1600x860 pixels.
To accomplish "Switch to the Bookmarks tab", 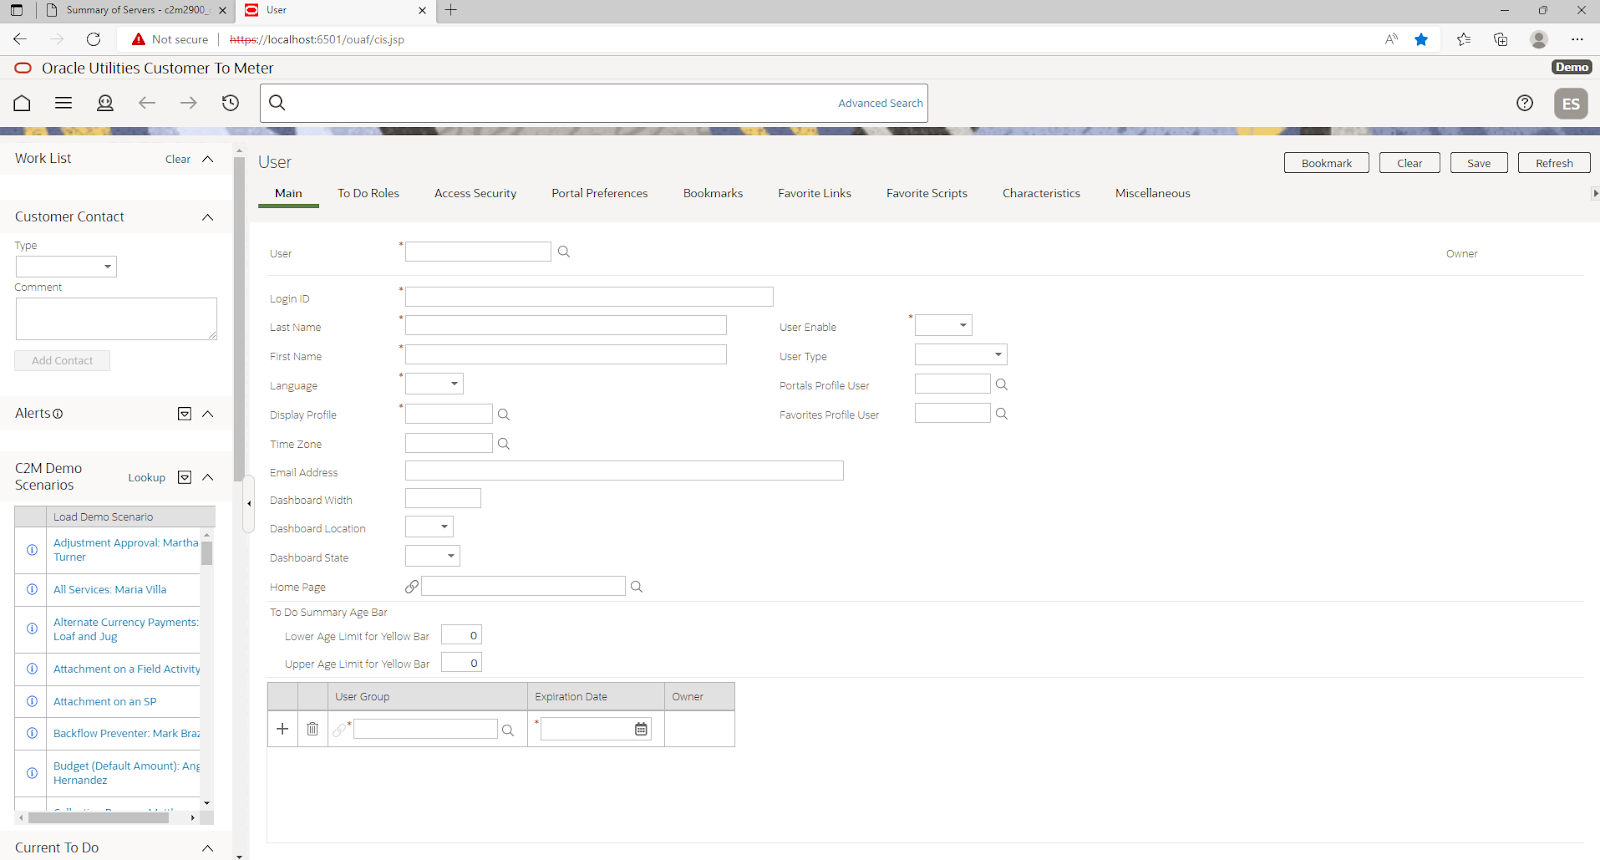I will pyautogui.click(x=713, y=193).
